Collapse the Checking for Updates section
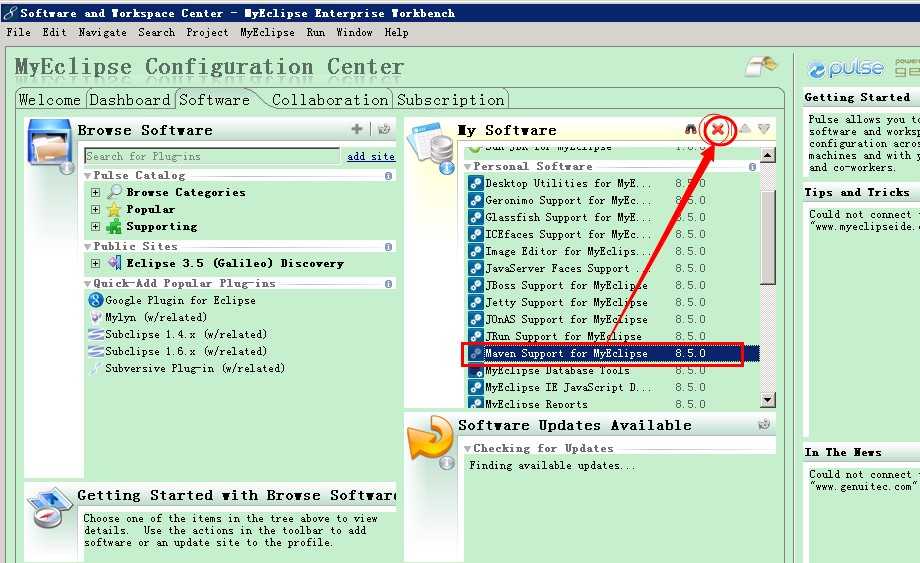This screenshot has height=563, width=920. 468,449
